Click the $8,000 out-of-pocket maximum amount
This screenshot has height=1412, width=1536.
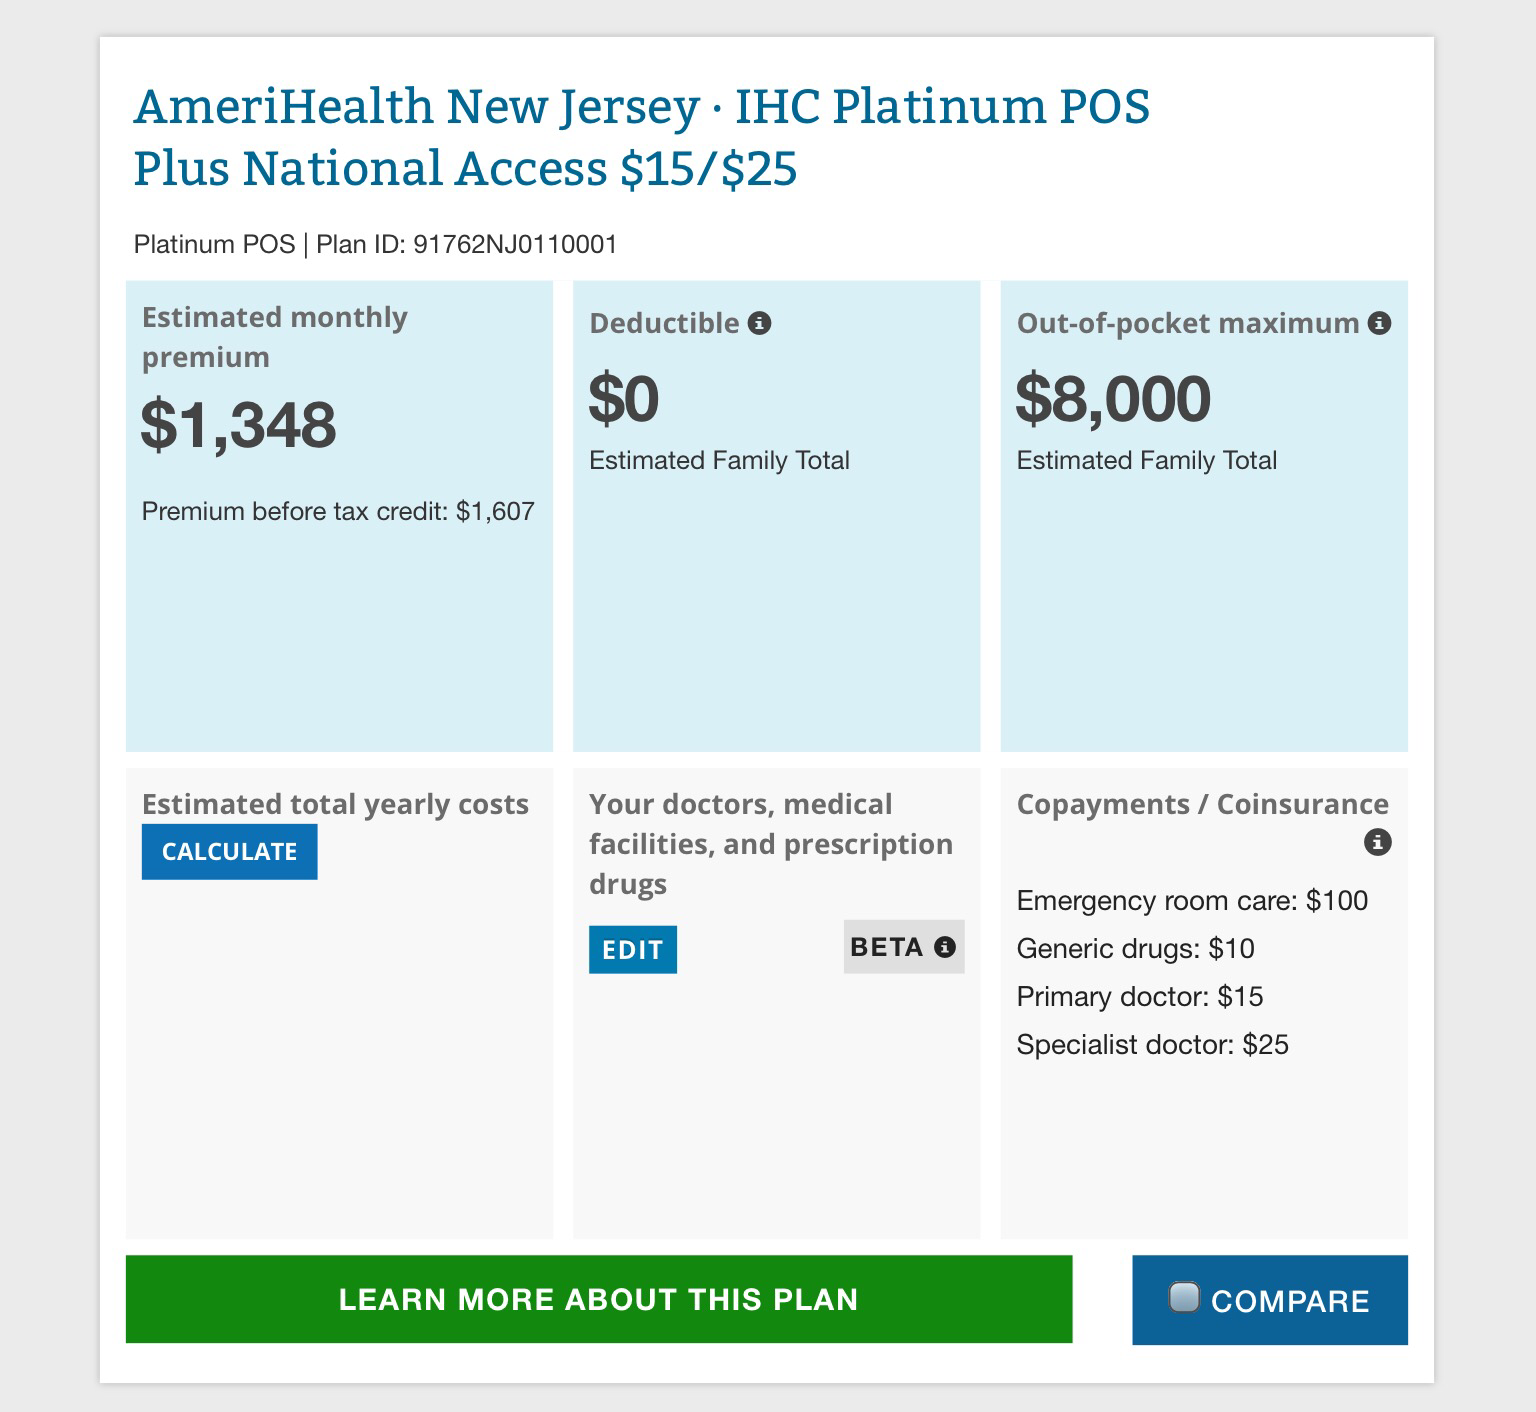point(1113,398)
